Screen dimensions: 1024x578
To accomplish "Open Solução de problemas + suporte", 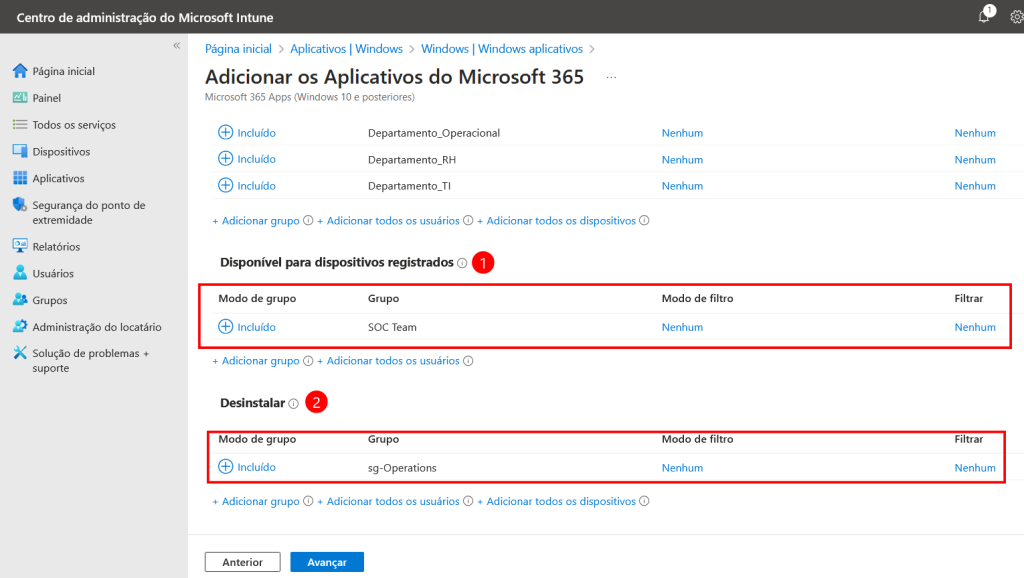I will [x=91, y=361].
